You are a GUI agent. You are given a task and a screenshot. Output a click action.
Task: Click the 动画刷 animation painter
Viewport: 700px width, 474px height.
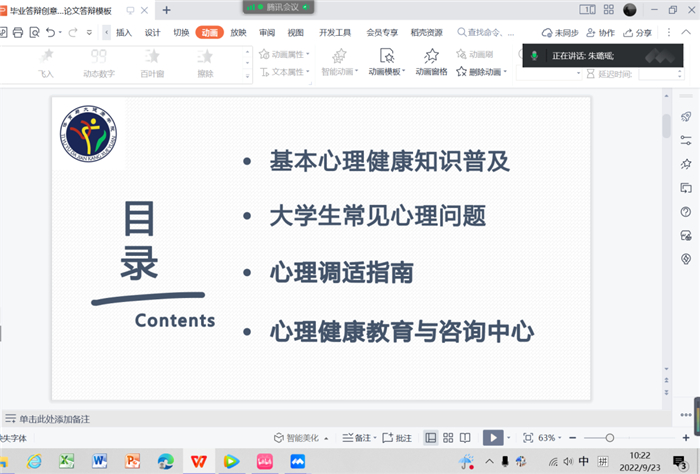(x=475, y=54)
